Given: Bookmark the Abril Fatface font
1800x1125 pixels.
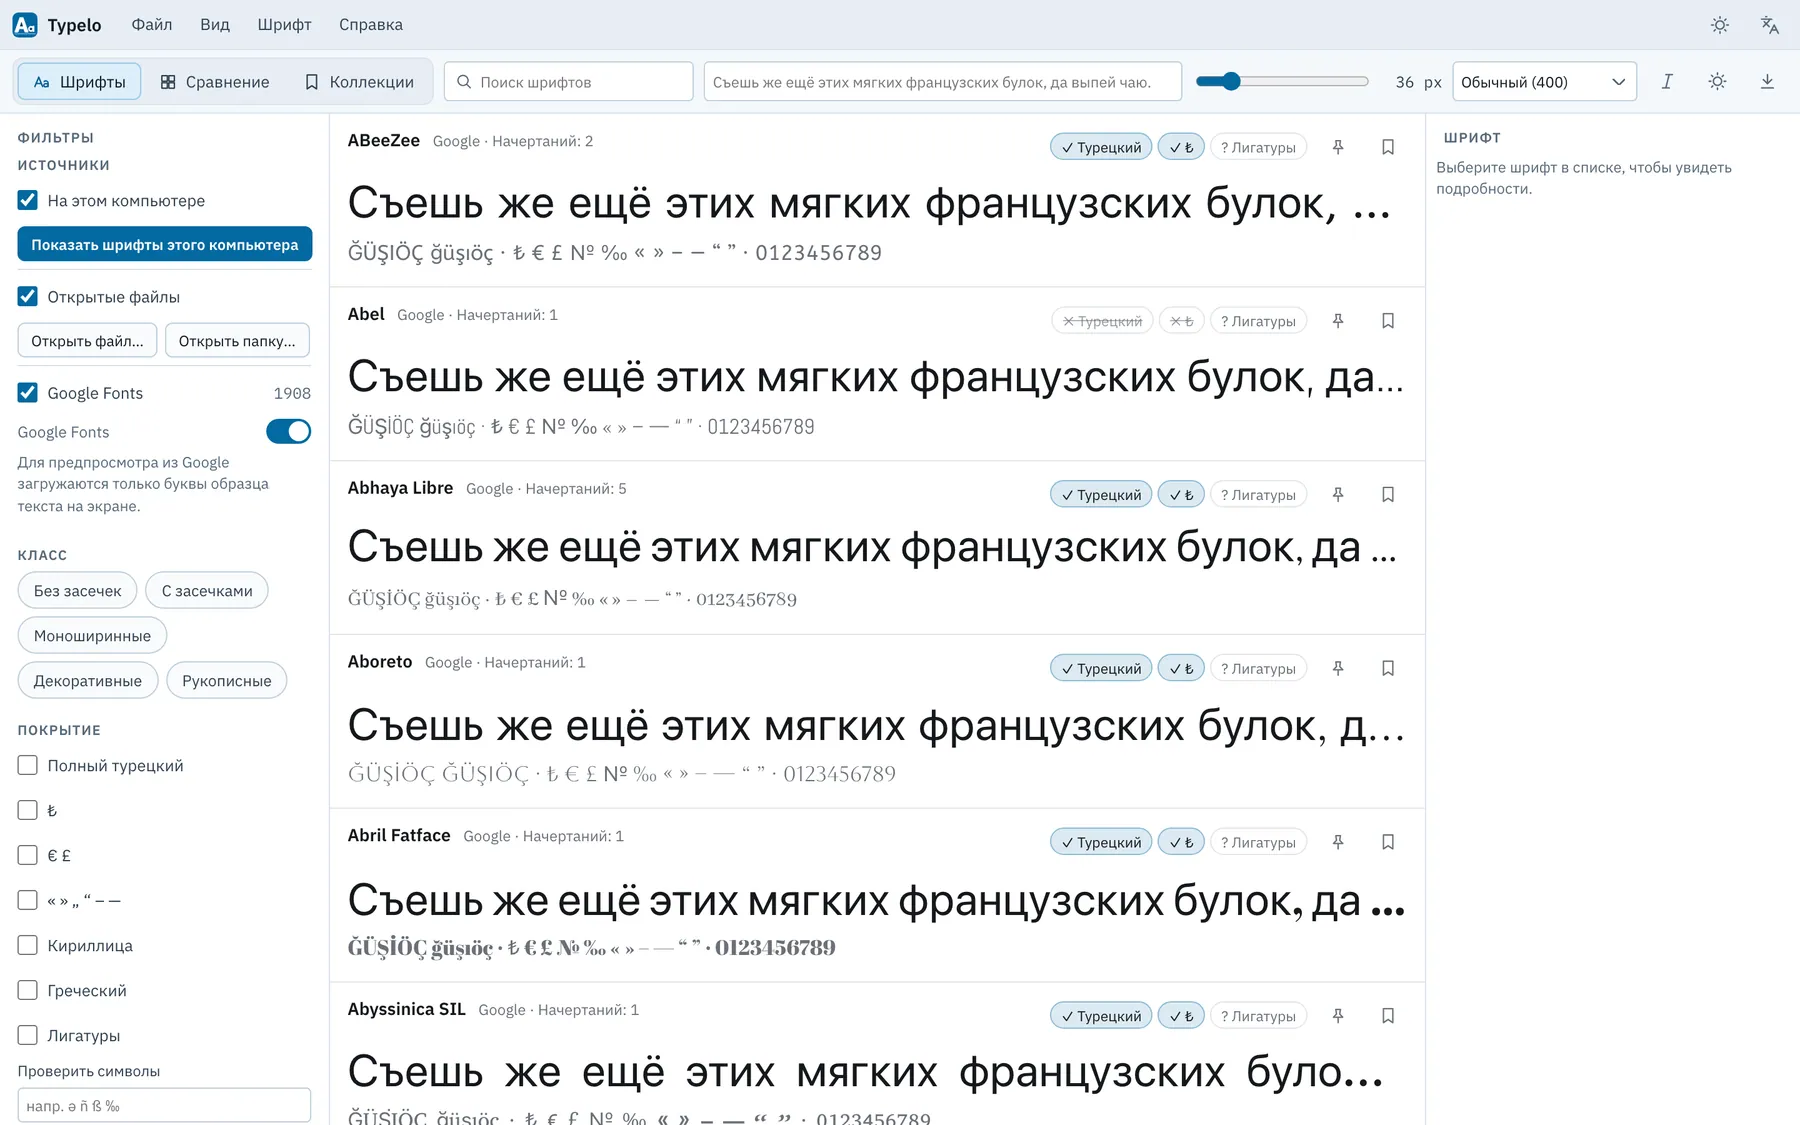Looking at the screenshot, I should 1388,842.
